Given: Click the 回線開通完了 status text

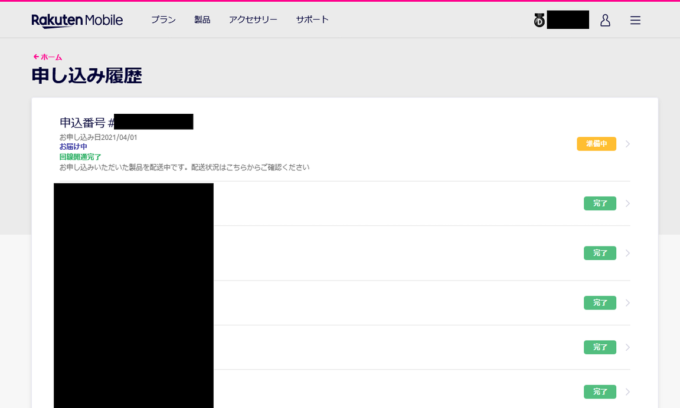Looking at the screenshot, I should pos(80,157).
